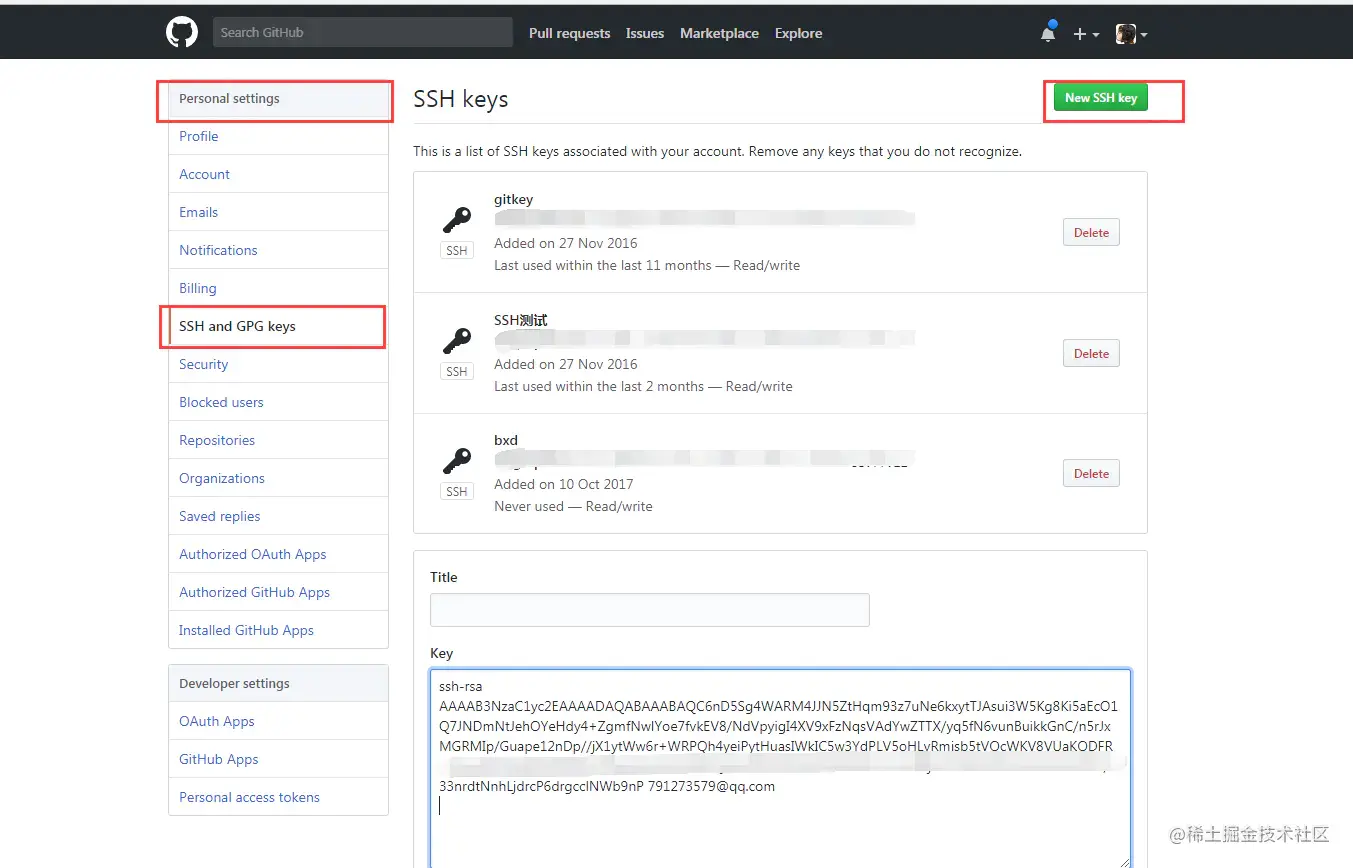Delete the SSH测试 key
Viewport: 1353px width, 868px height.
(x=1091, y=353)
